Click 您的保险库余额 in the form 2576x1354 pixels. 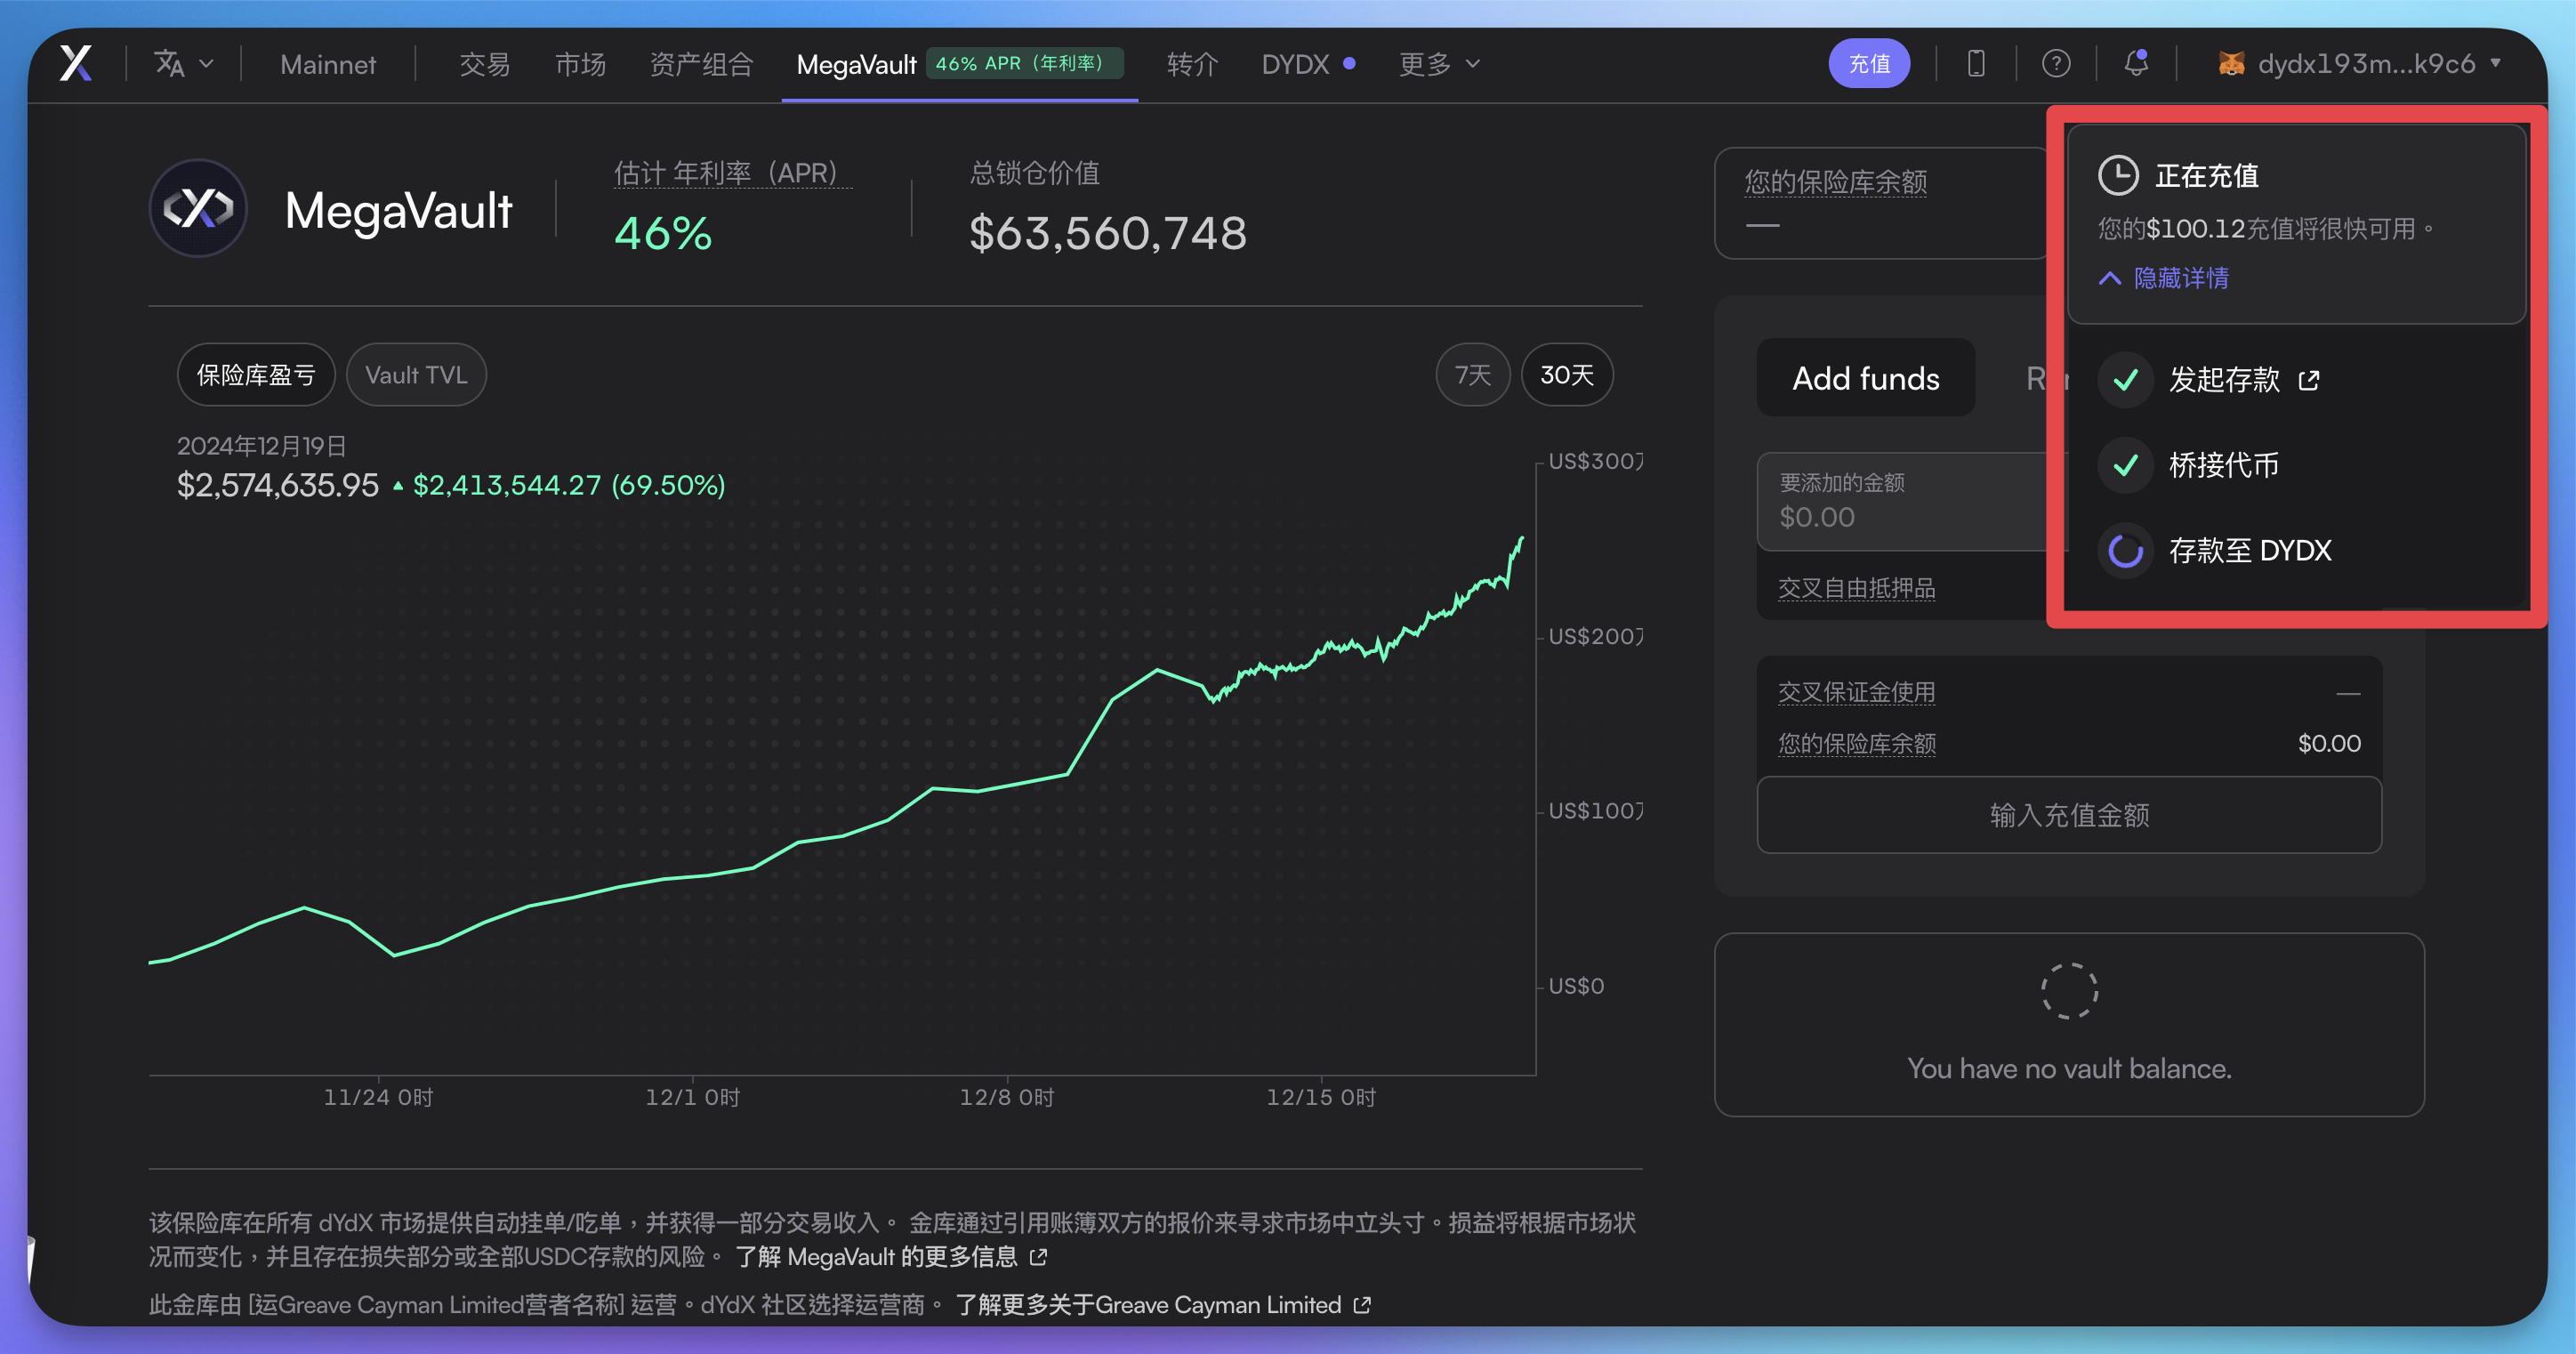pos(1856,743)
